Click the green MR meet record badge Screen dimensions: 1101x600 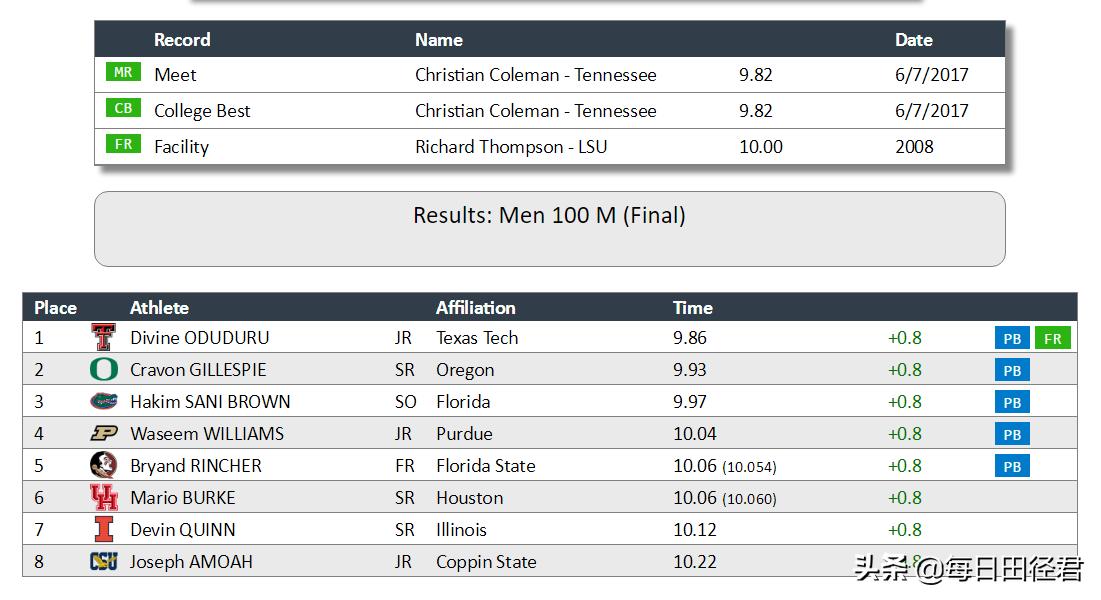(123, 73)
